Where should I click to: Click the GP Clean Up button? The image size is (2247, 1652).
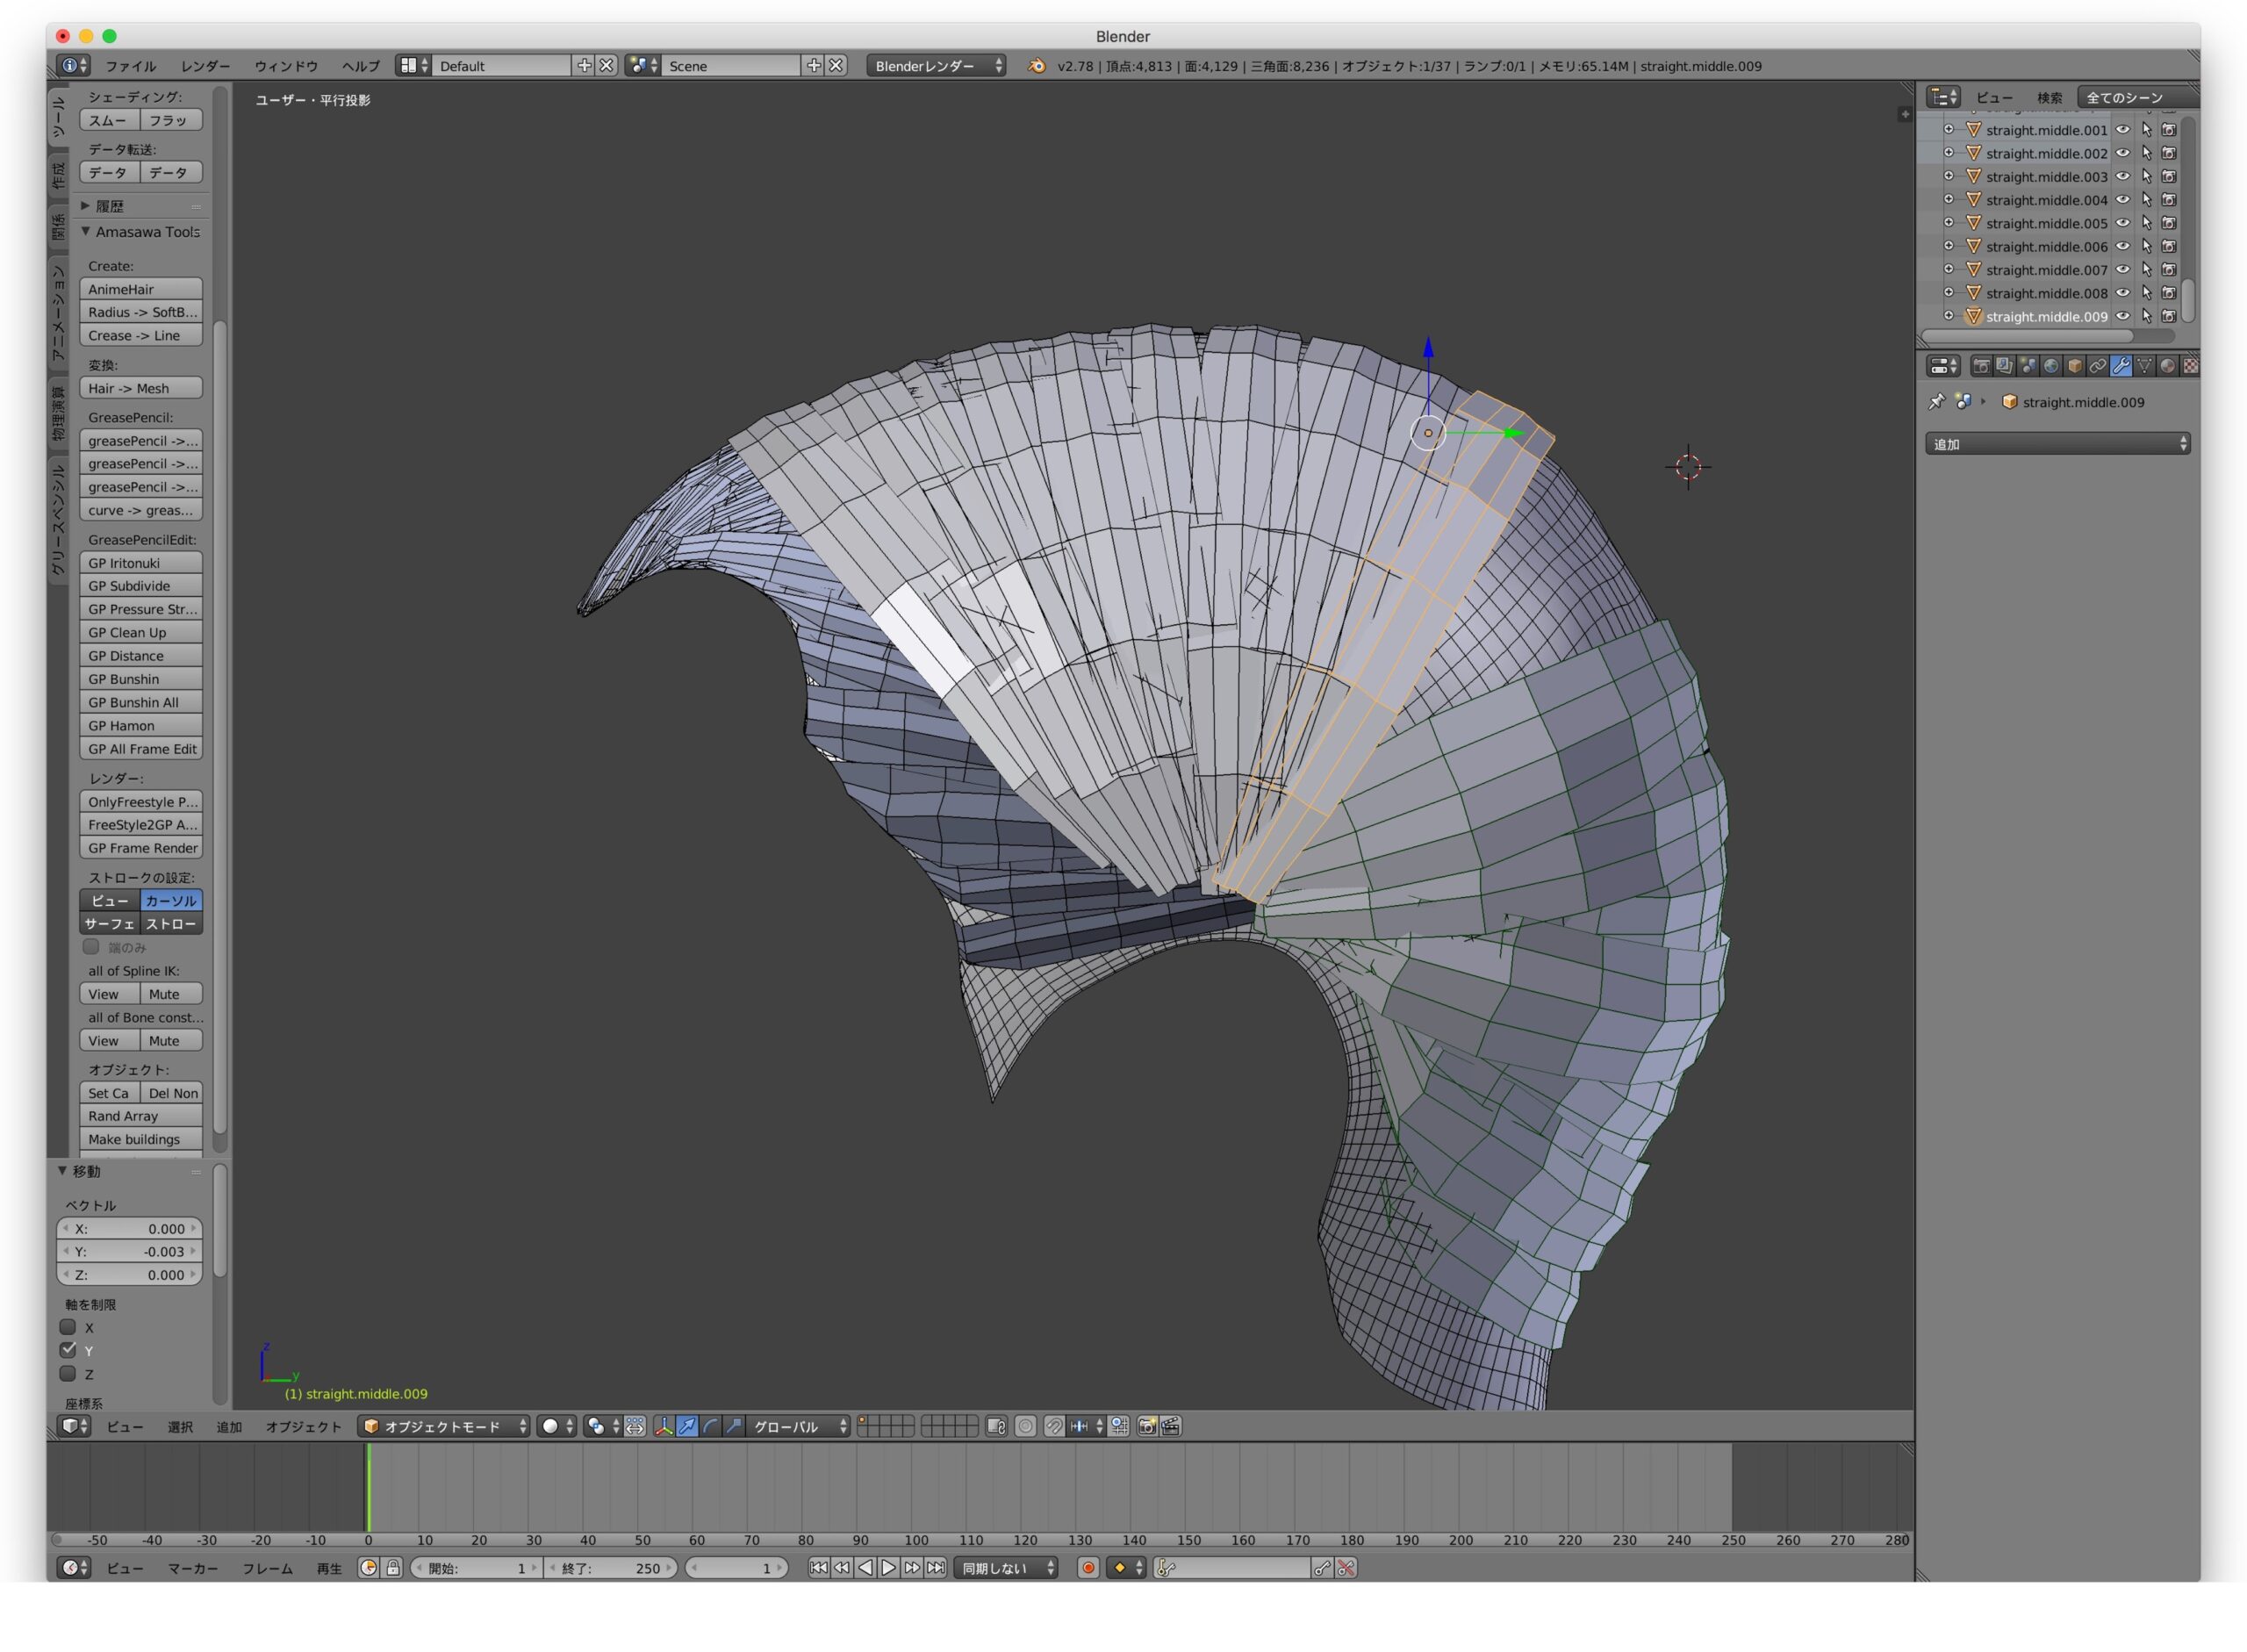141,633
